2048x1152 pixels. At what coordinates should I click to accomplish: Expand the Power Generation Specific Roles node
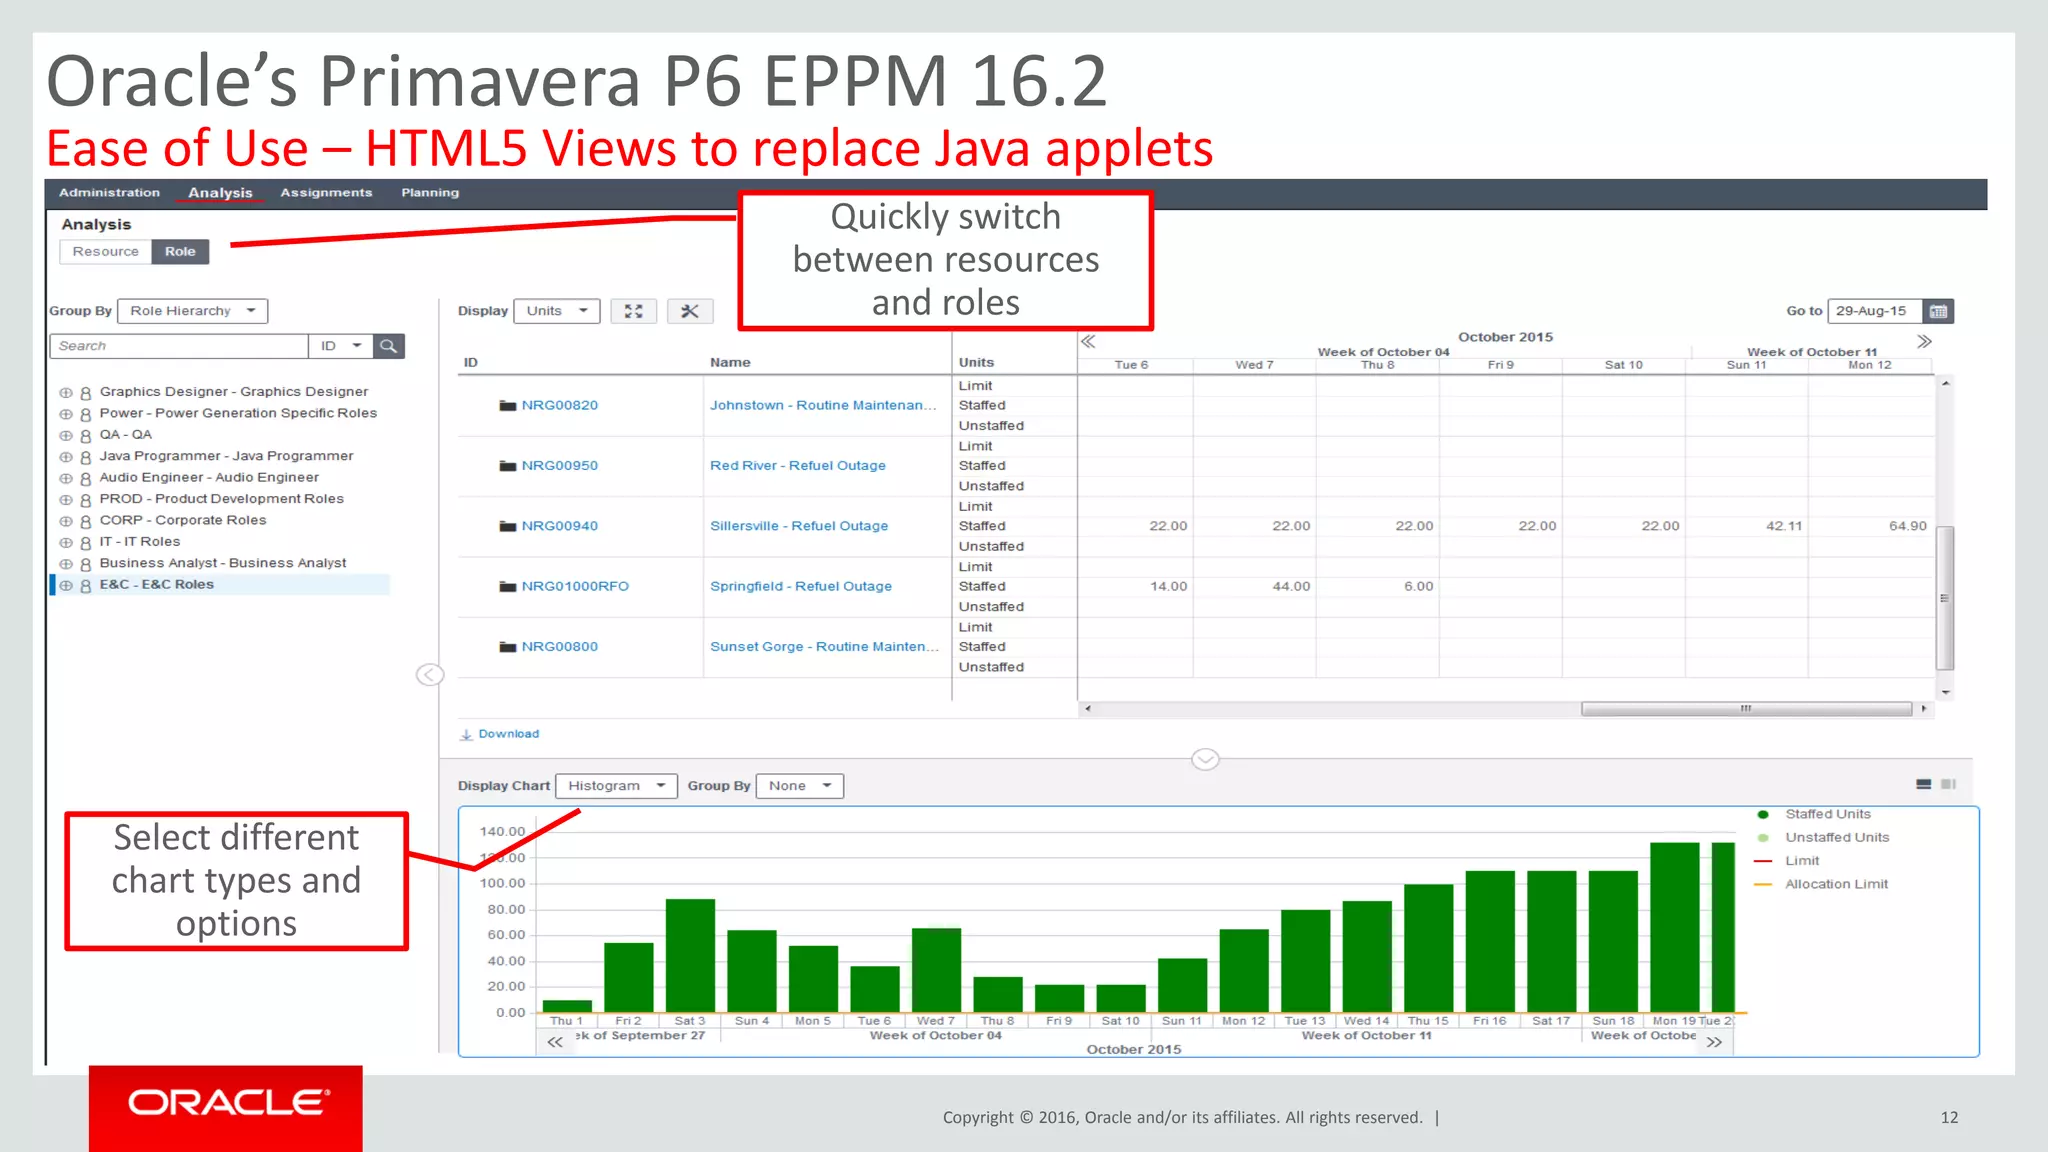click(66, 414)
